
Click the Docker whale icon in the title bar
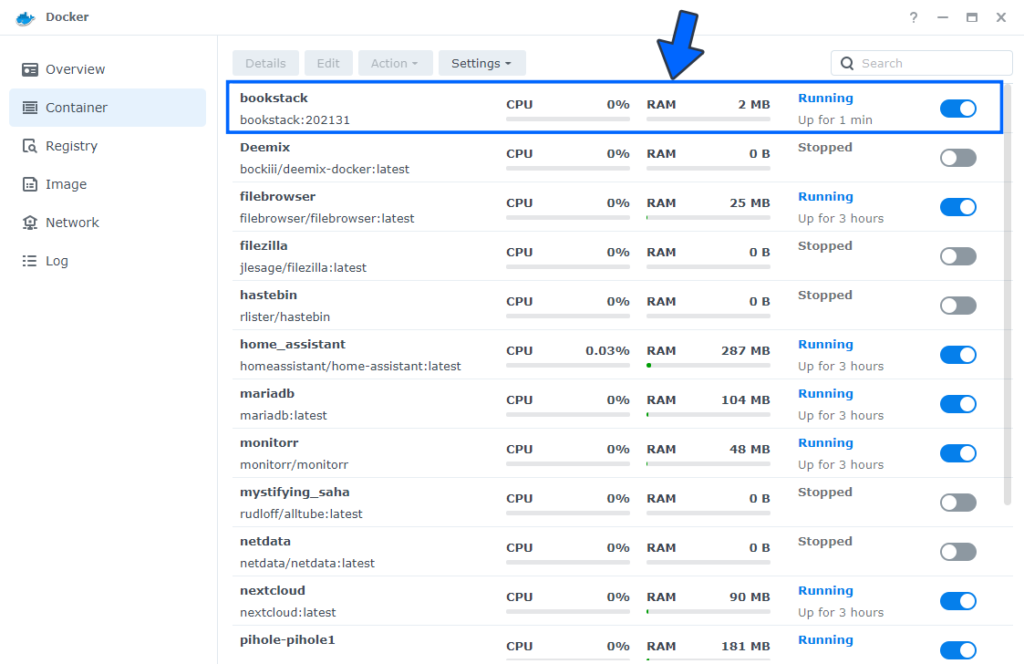(x=24, y=16)
